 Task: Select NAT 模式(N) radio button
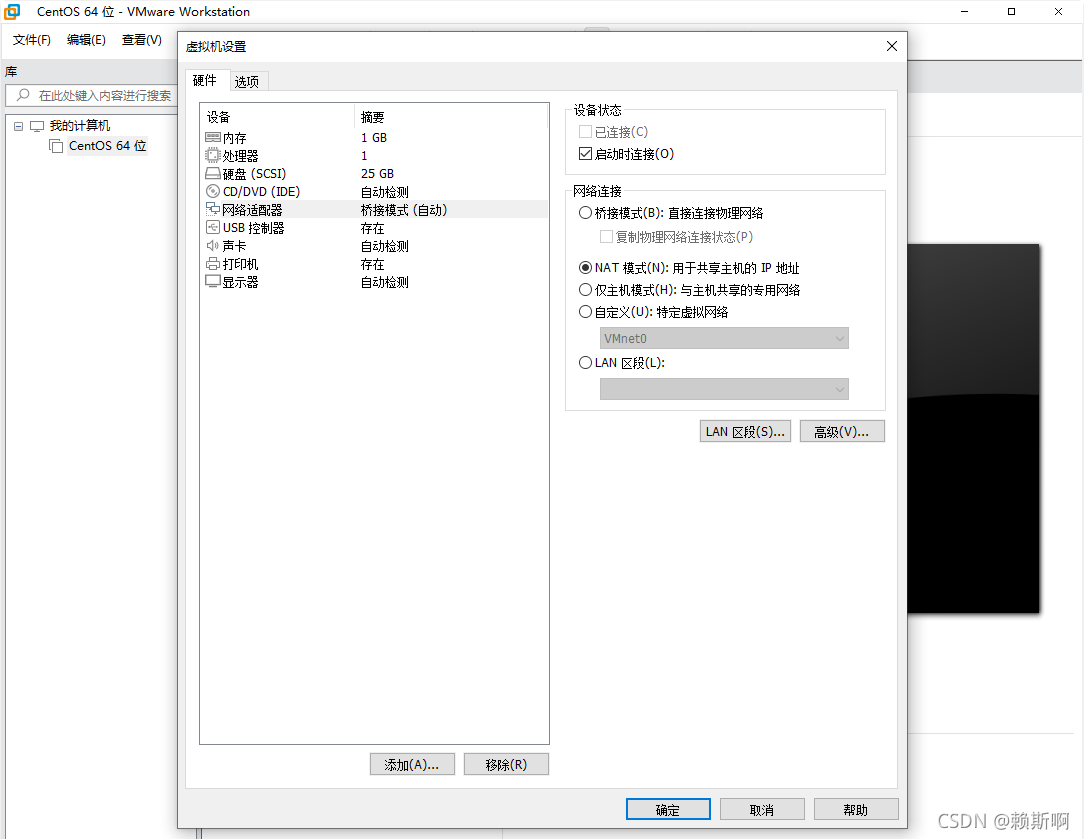point(586,267)
